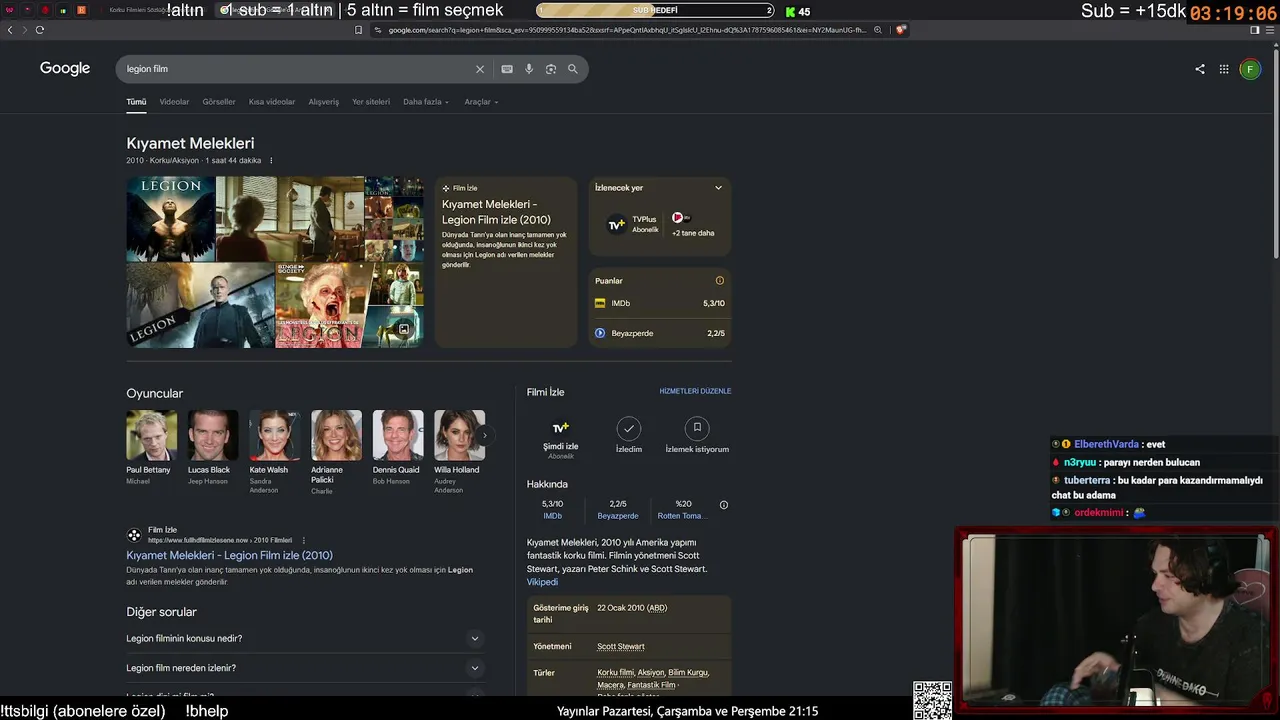
Task: Open the browser hamburger menu
Action: click(x=1269, y=30)
